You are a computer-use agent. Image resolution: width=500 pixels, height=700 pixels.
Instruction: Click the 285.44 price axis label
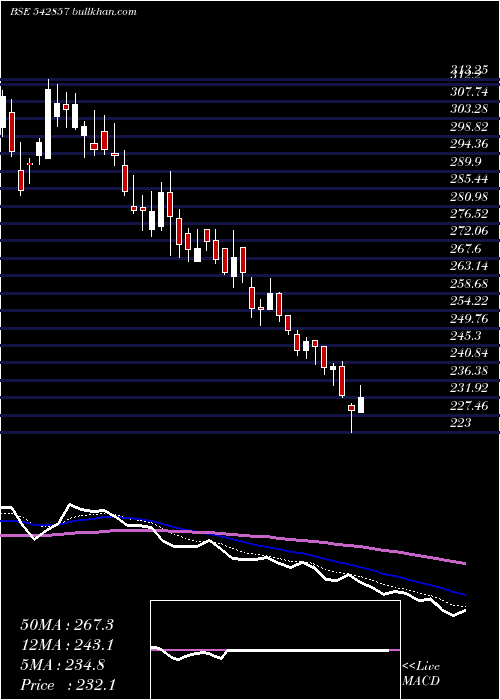coord(469,179)
